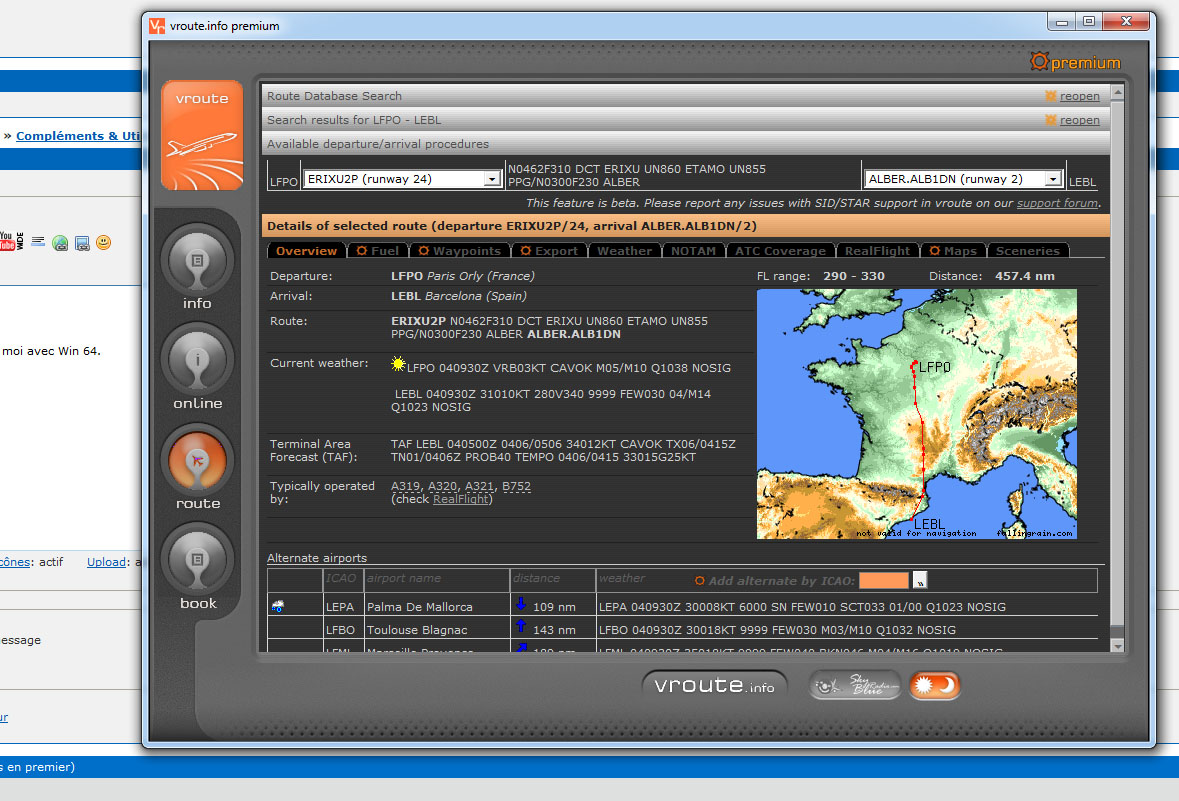Click the YouTube icon in forum toolbar
This screenshot has height=801, width=1179.
tap(7, 241)
